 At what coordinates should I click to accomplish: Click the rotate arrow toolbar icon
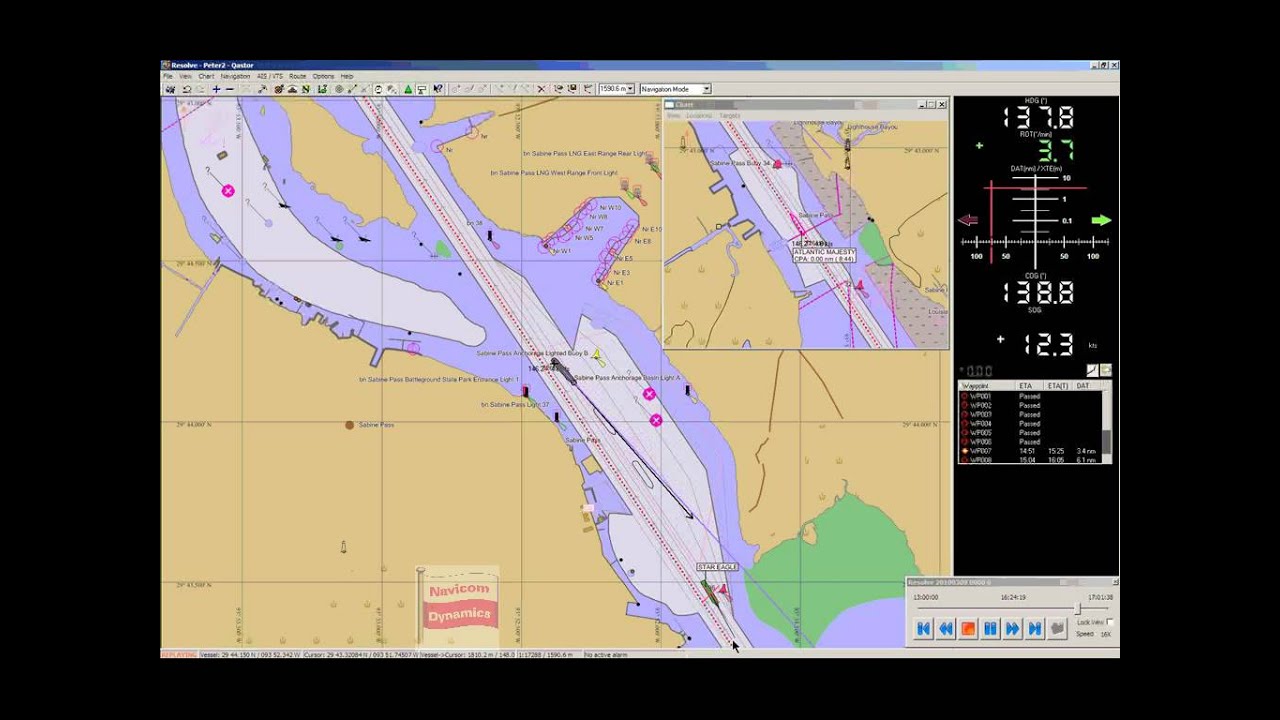(x=187, y=89)
